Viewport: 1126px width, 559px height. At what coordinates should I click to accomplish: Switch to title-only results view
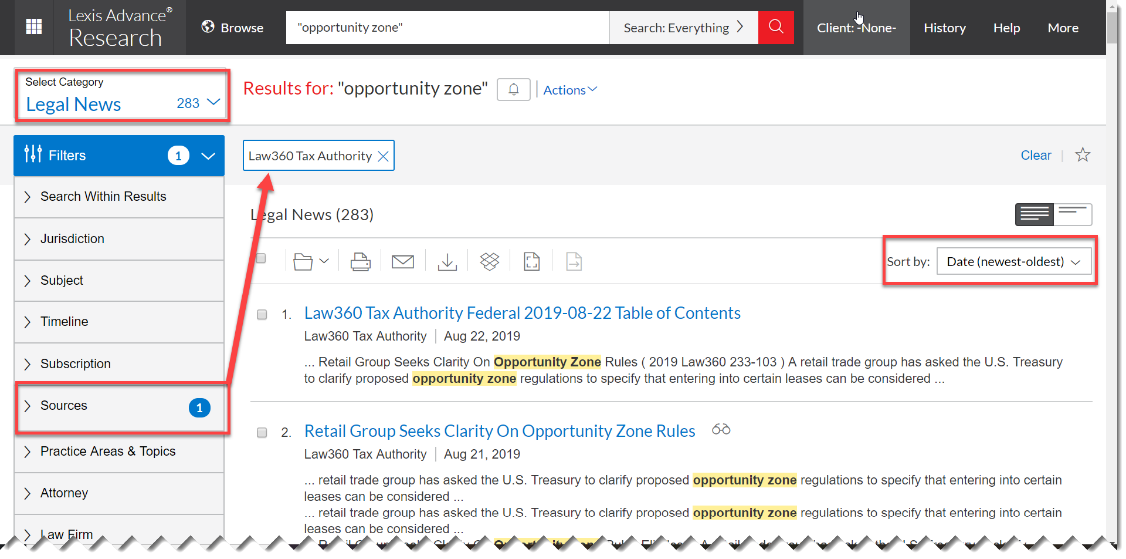[1073, 214]
